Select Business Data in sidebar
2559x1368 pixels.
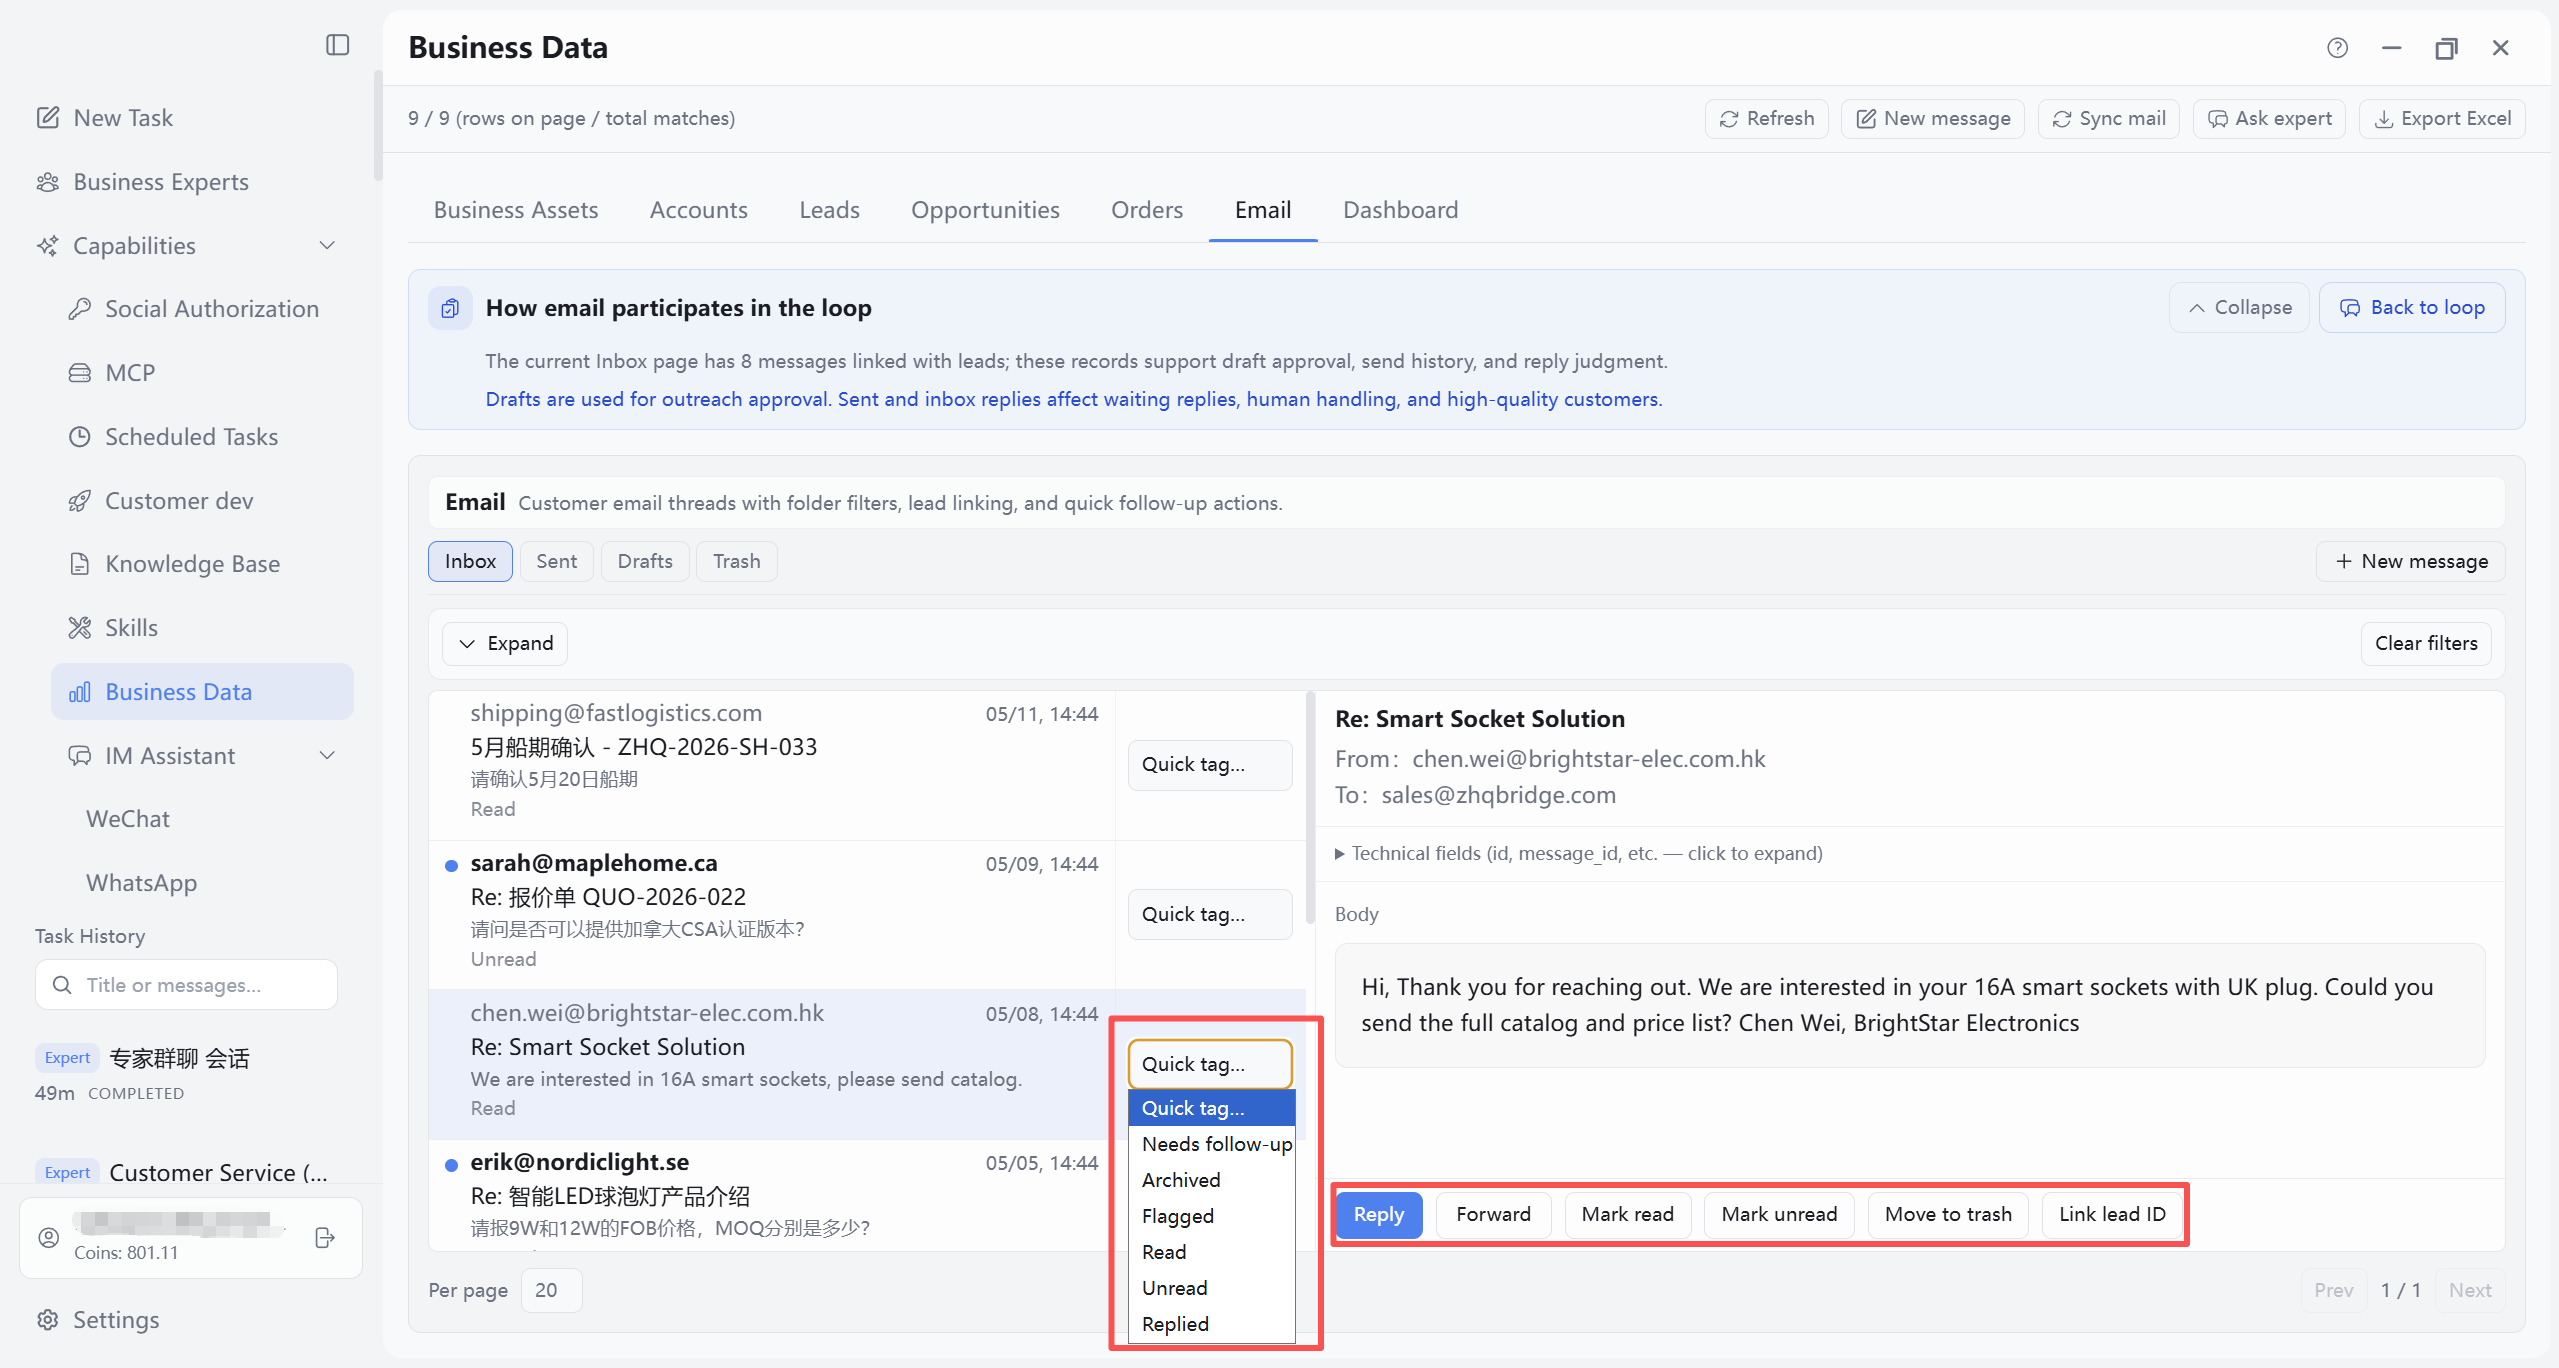[202, 692]
